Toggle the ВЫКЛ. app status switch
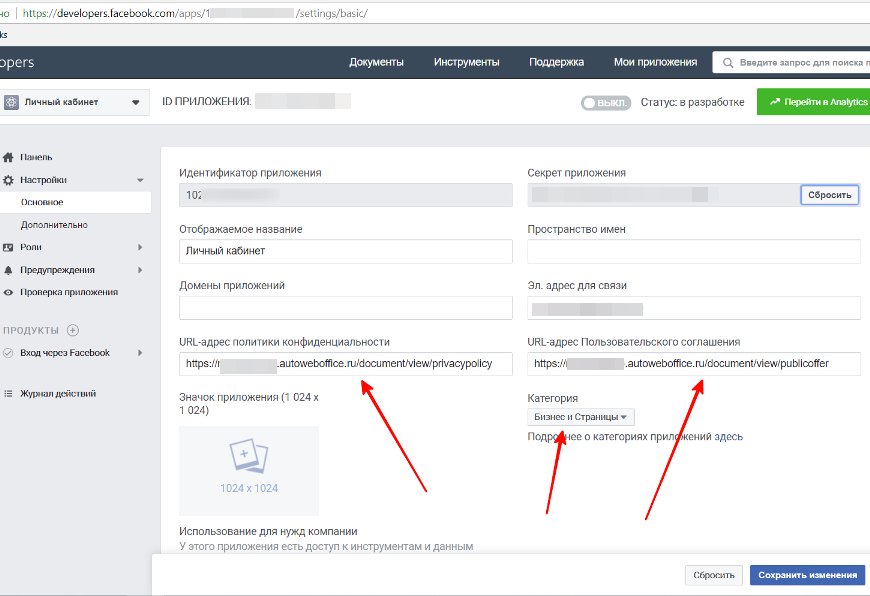 click(x=605, y=103)
